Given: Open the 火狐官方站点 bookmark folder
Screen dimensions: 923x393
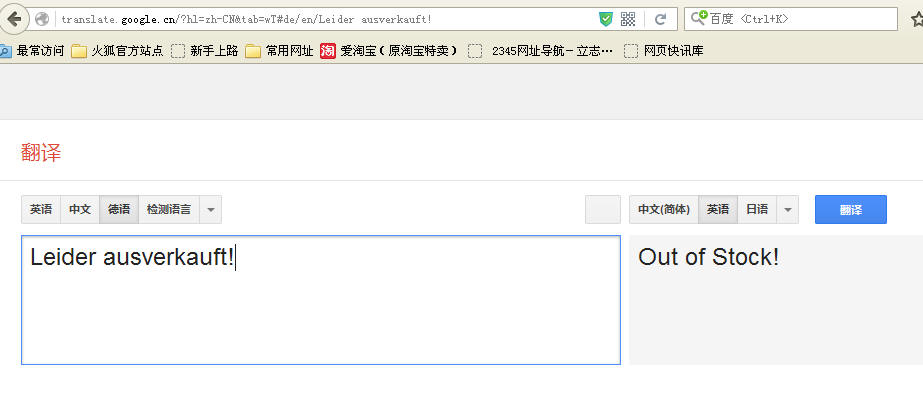Looking at the screenshot, I should [x=117, y=51].
